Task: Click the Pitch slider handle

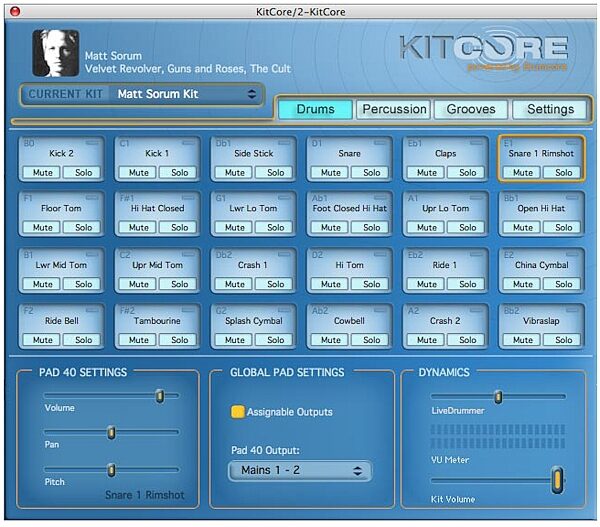Action: click(x=111, y=470)
